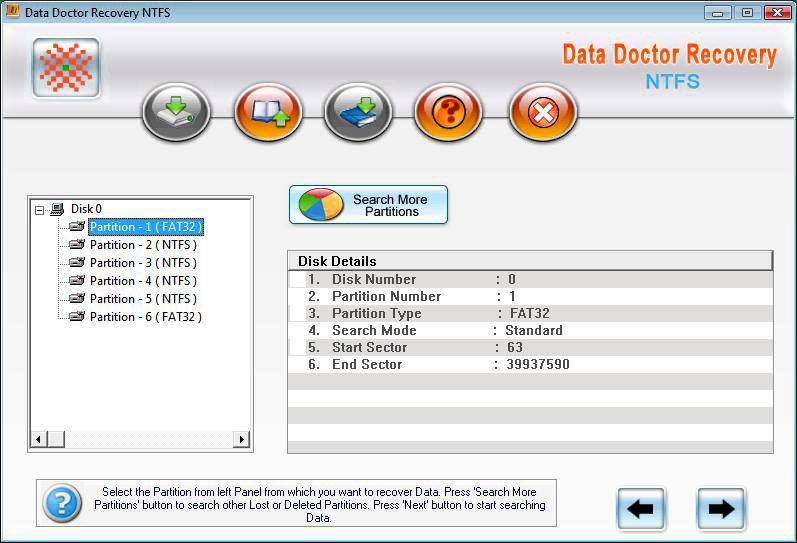Viewport: 797px width, 543px height.
Task: Minimize the Data Doctor Recovery window
Action: [x=718, y=13]
